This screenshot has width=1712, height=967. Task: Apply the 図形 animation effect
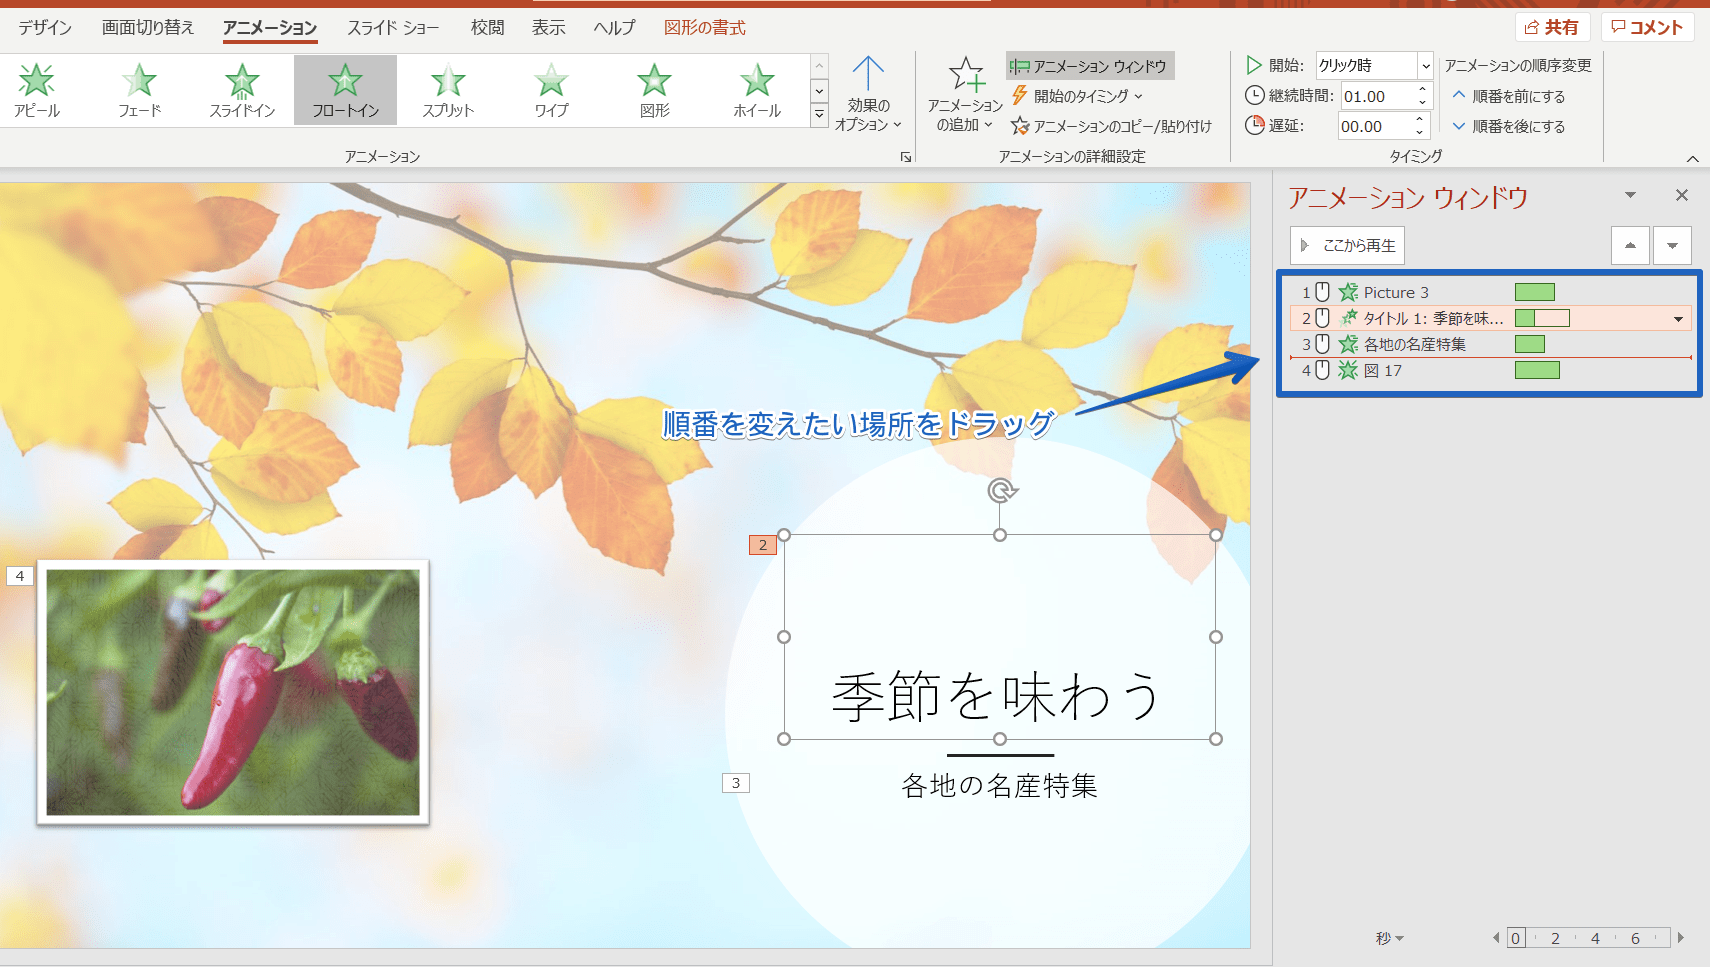[654, 90]
